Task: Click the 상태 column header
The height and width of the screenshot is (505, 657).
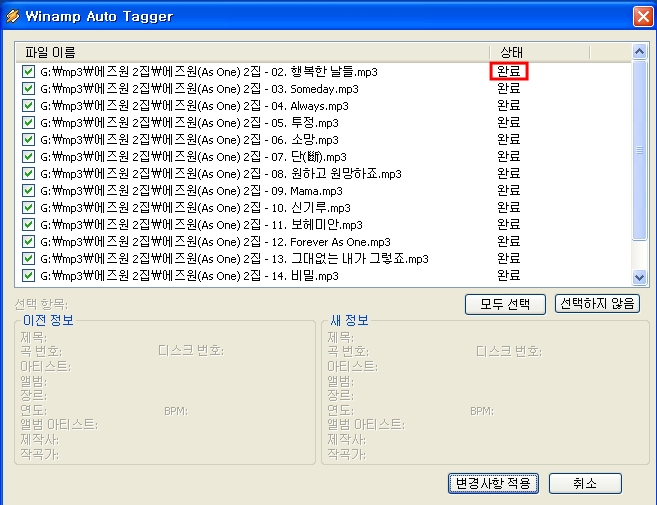Action: [540, 52]
